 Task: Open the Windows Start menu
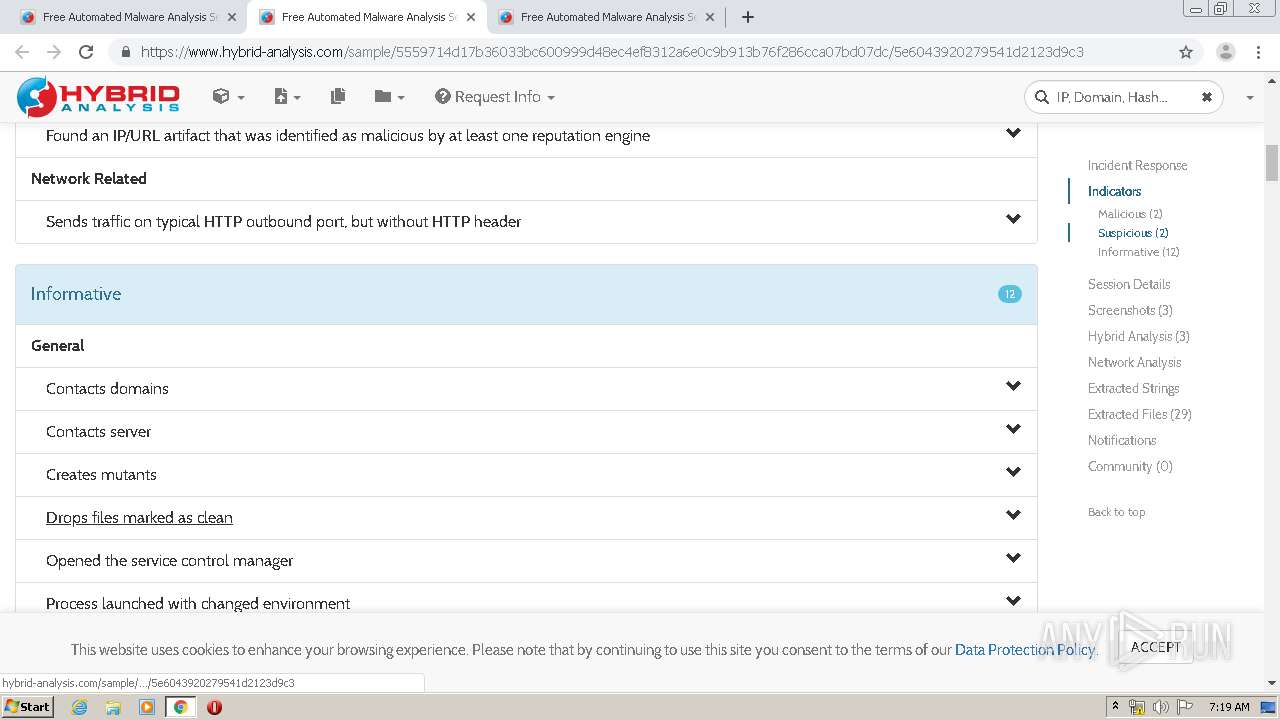pyautogui.click(x=28, y=707)
